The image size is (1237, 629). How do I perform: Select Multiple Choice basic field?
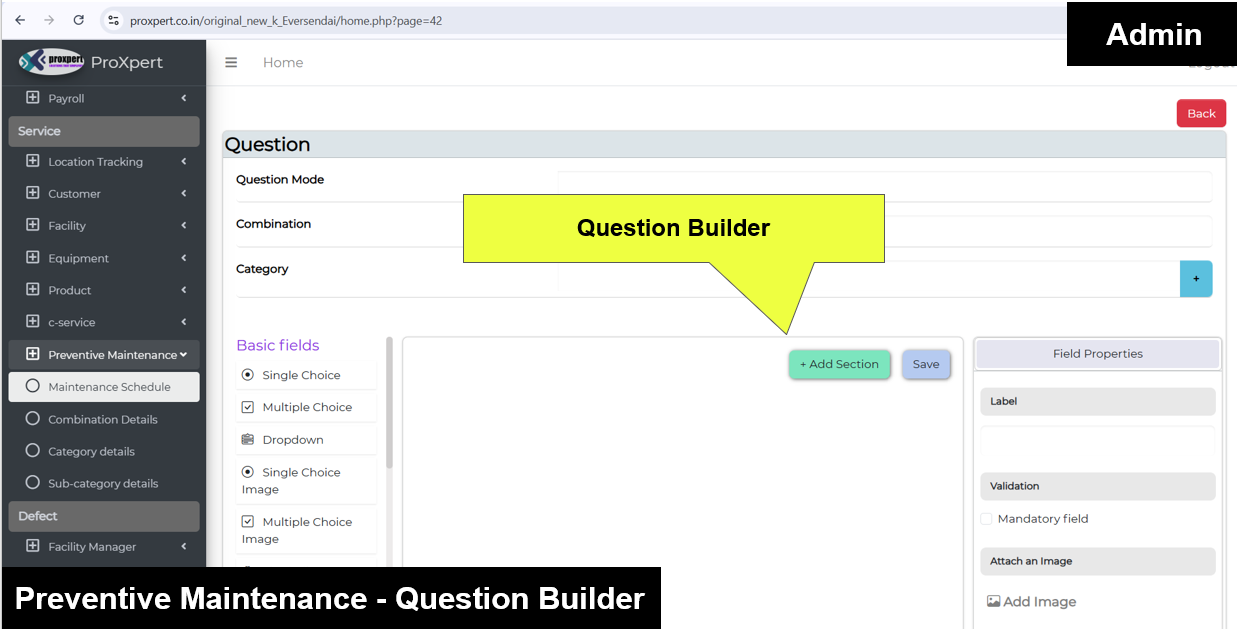306,407
